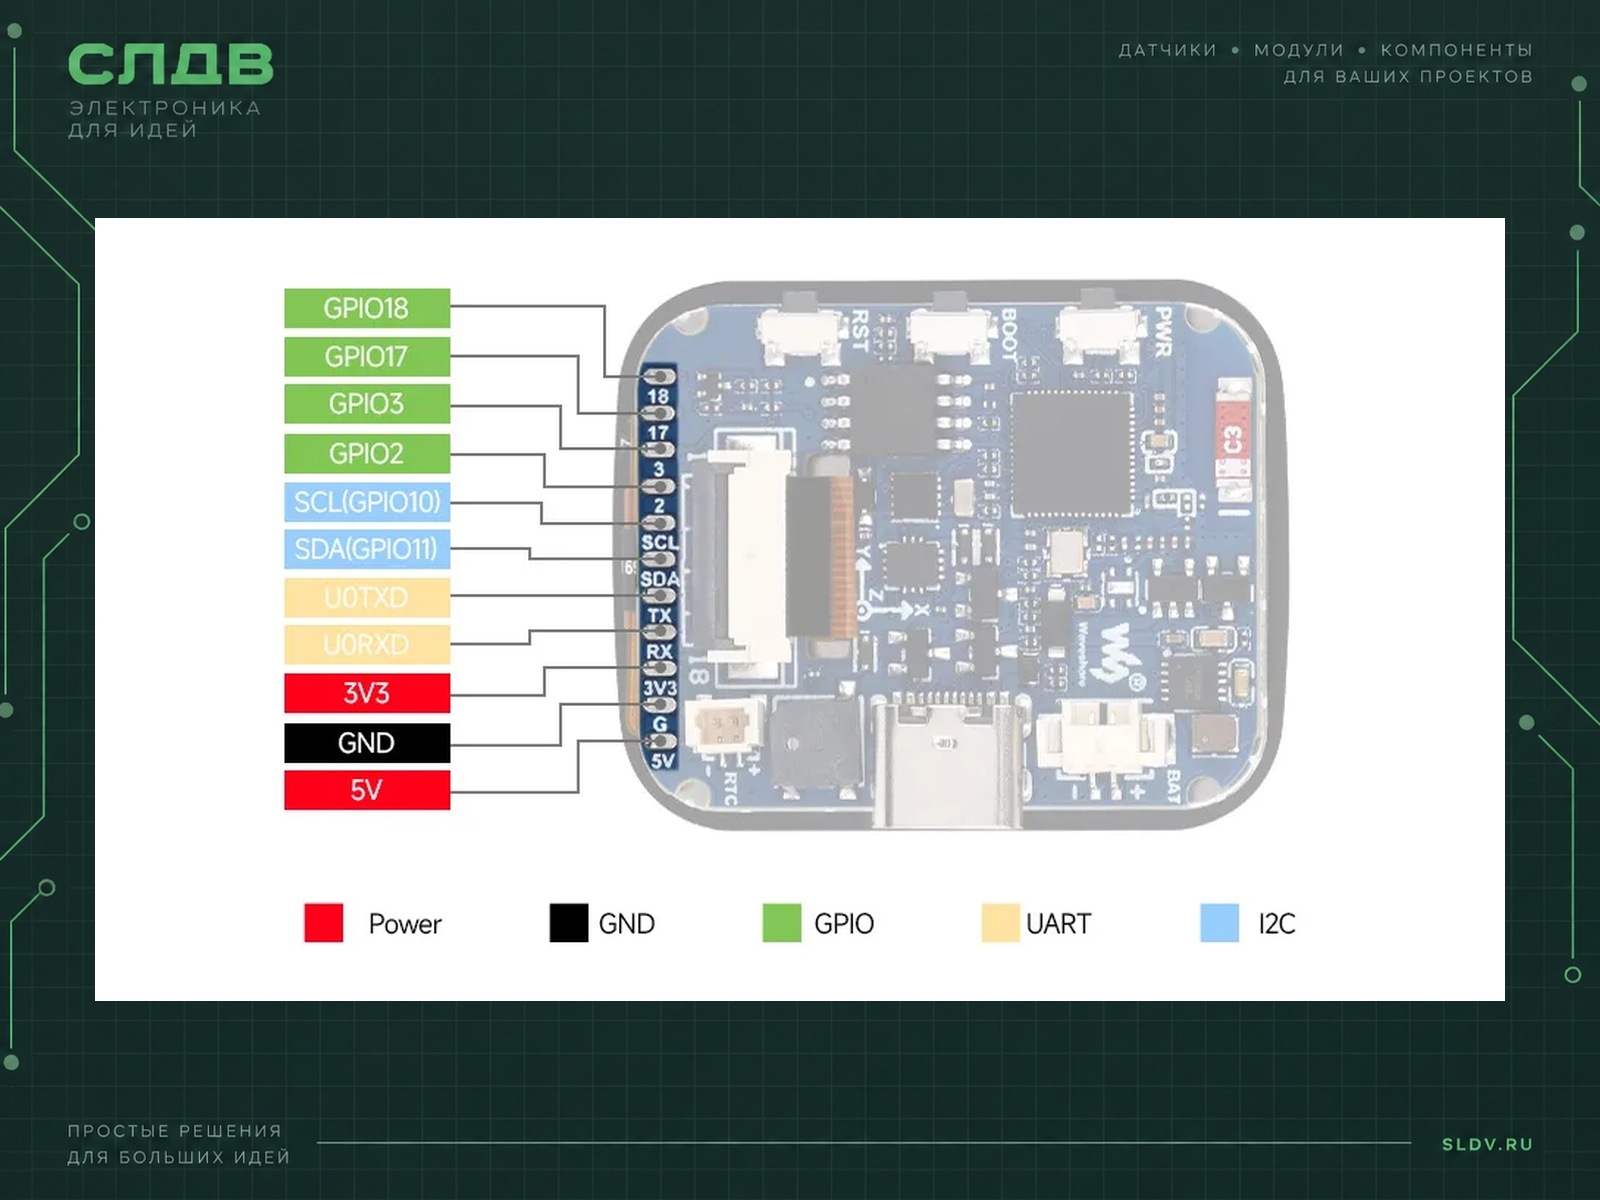Image resolution: width=1600 pixels, height=1200 pixels.
Task: Click the BOOT button on the board
Action: pyautogui.click(x=951, y=328)
